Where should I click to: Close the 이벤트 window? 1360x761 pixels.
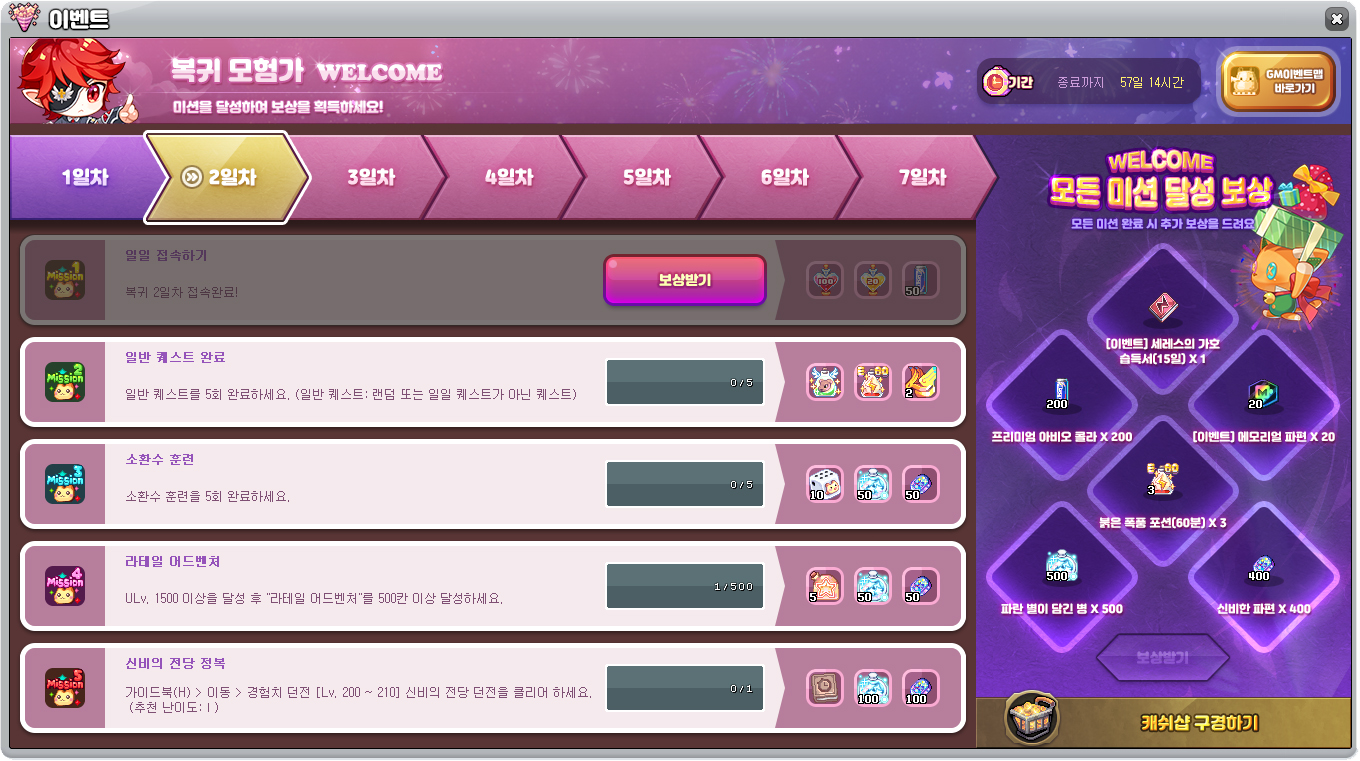click(x=1335, y=18)
